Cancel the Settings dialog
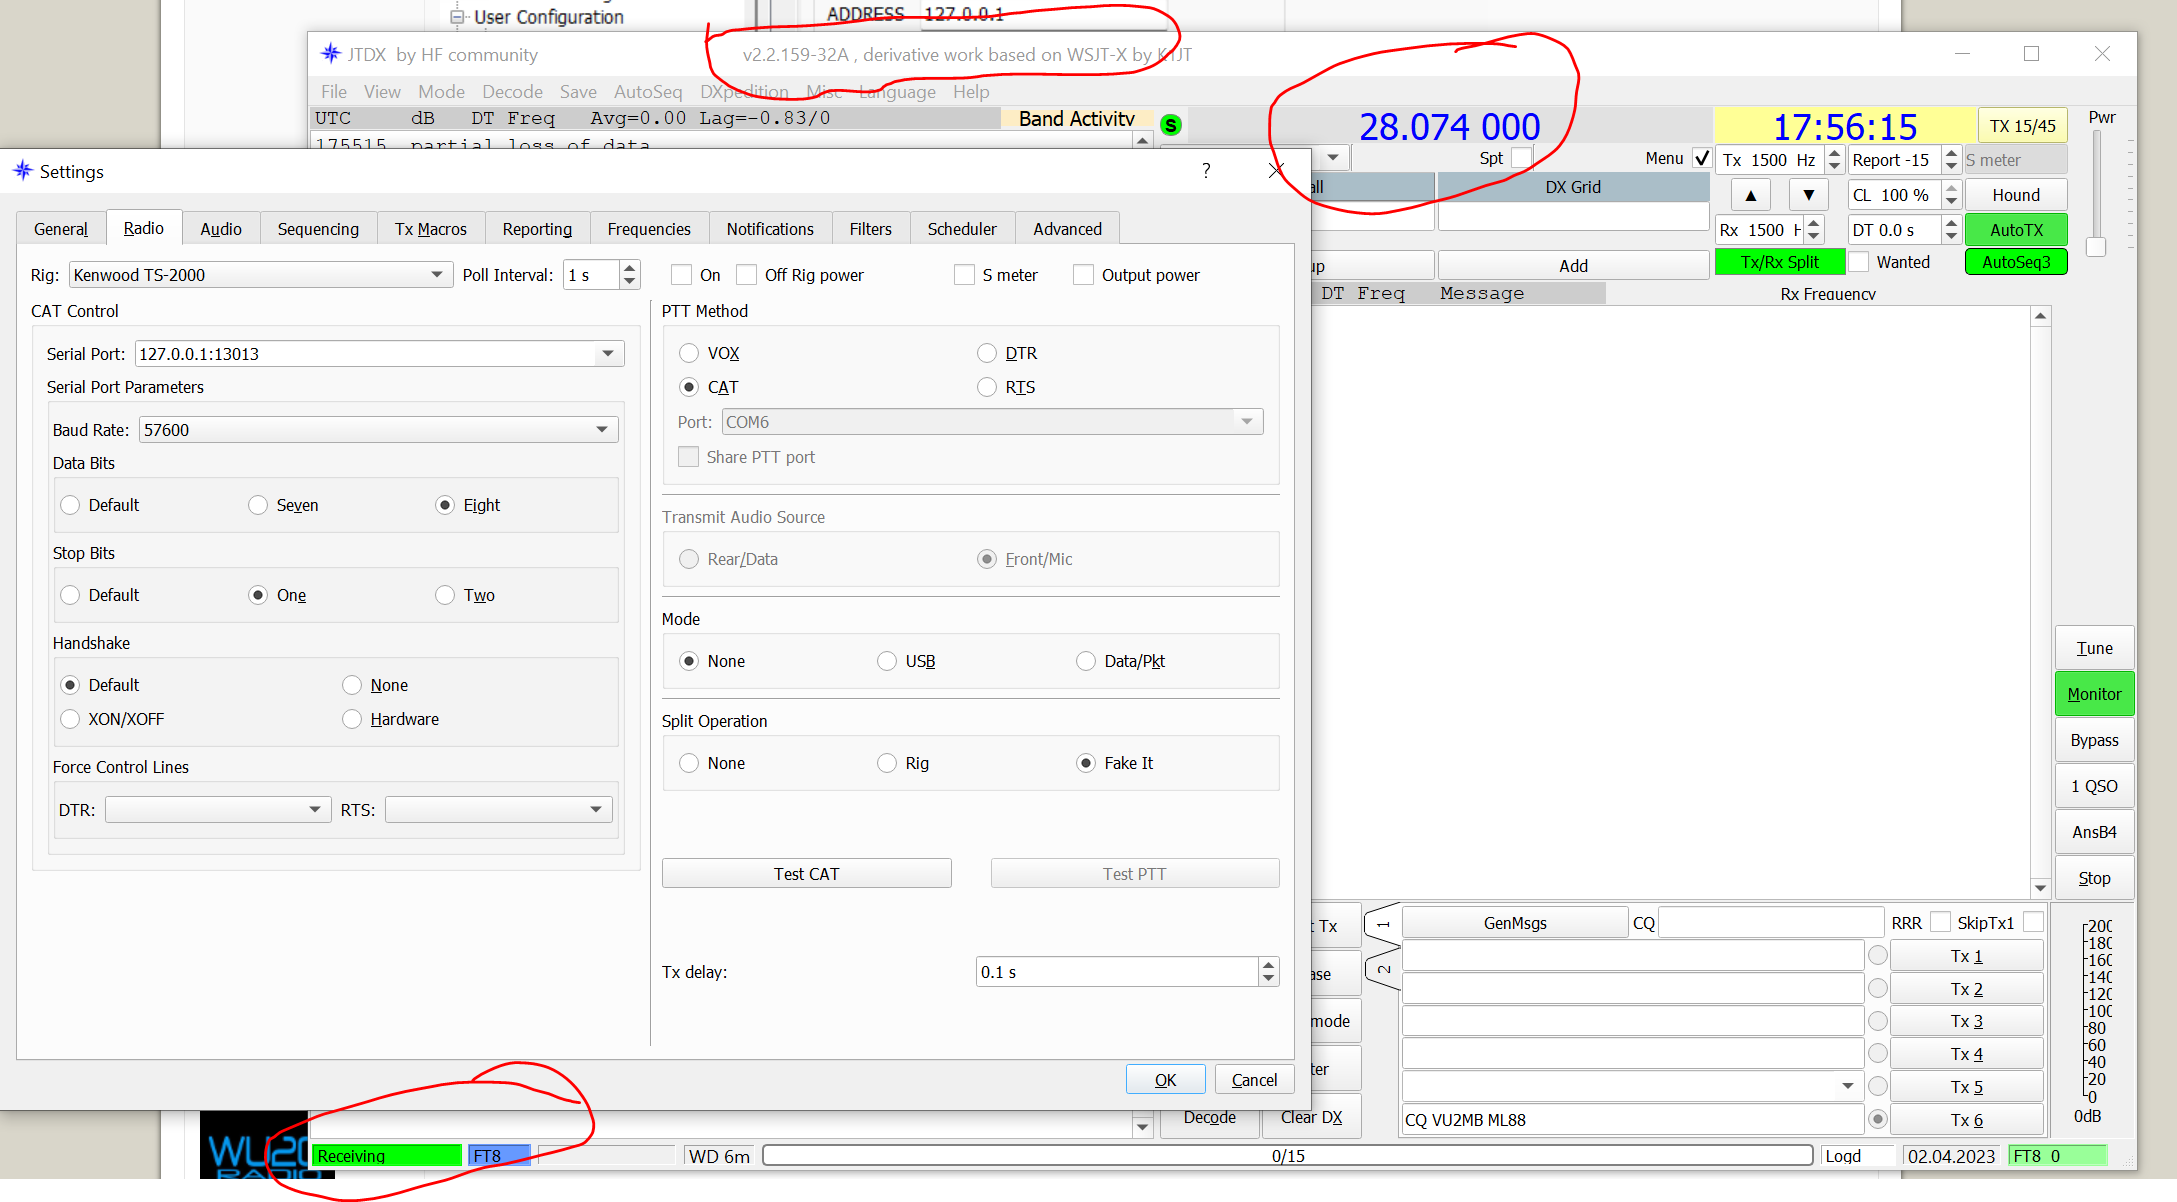Viewport: 2177px width, 1202px height. point(1254,1080)
